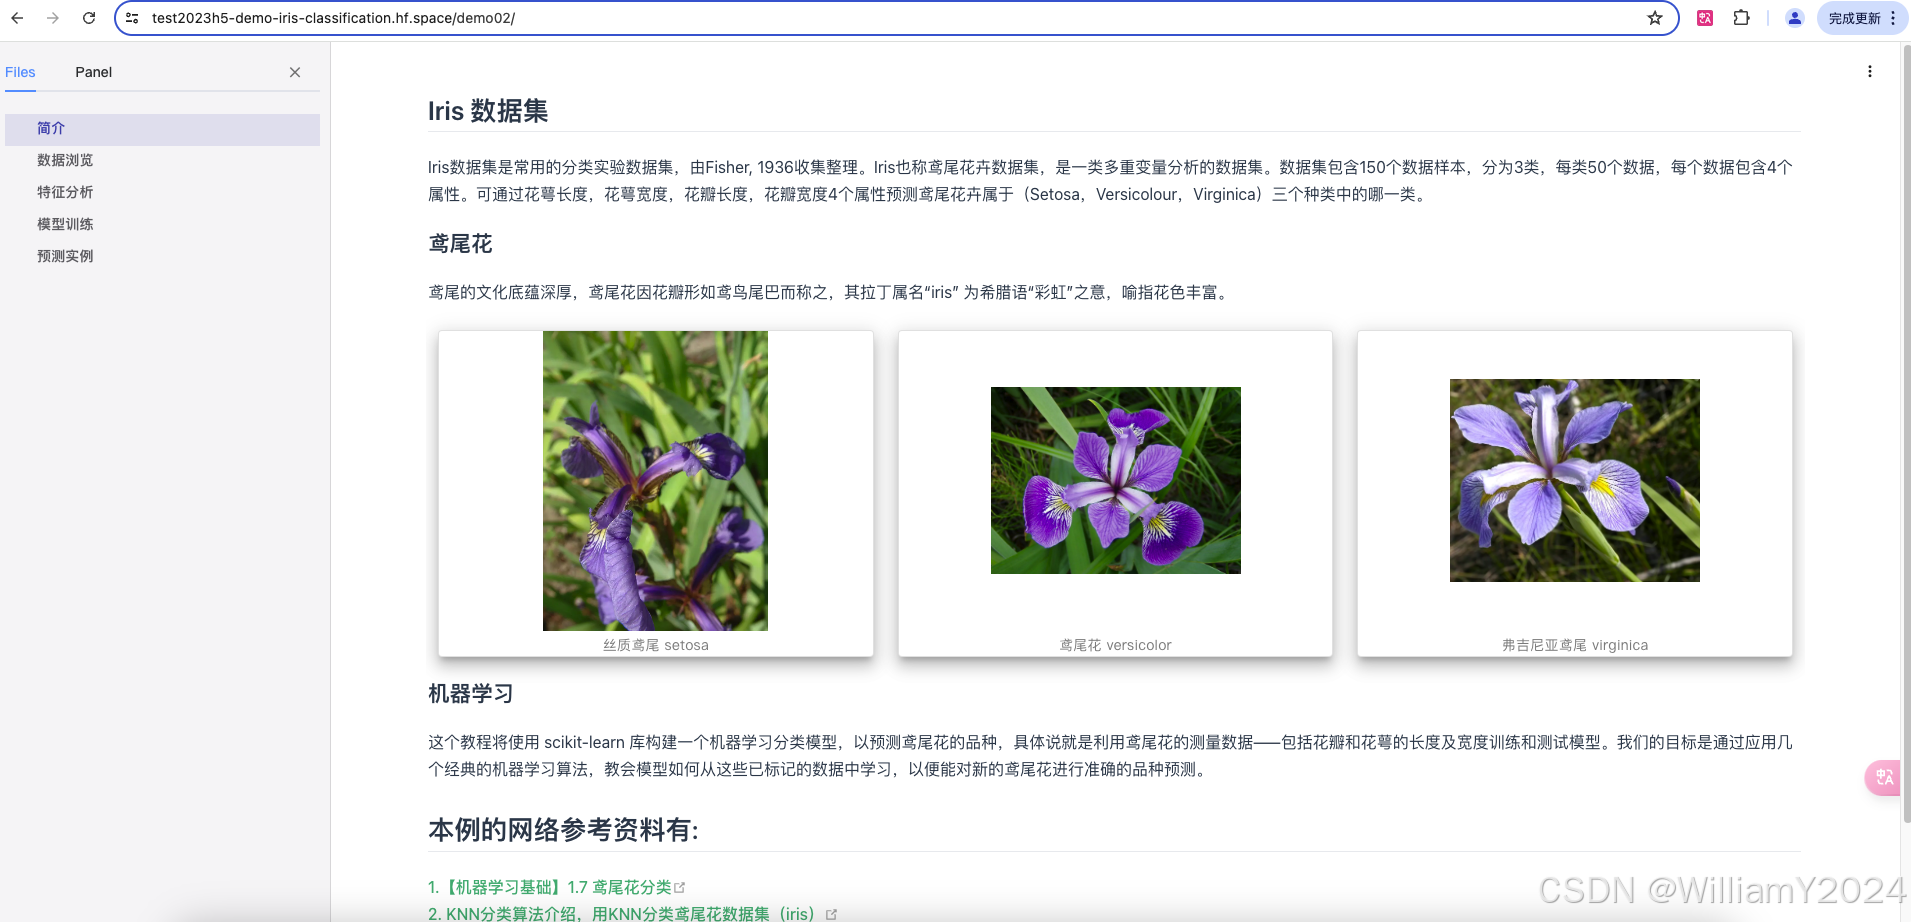Click the page vertical scrollbar
This screenshot has height=922, width=1911.
1905,432
